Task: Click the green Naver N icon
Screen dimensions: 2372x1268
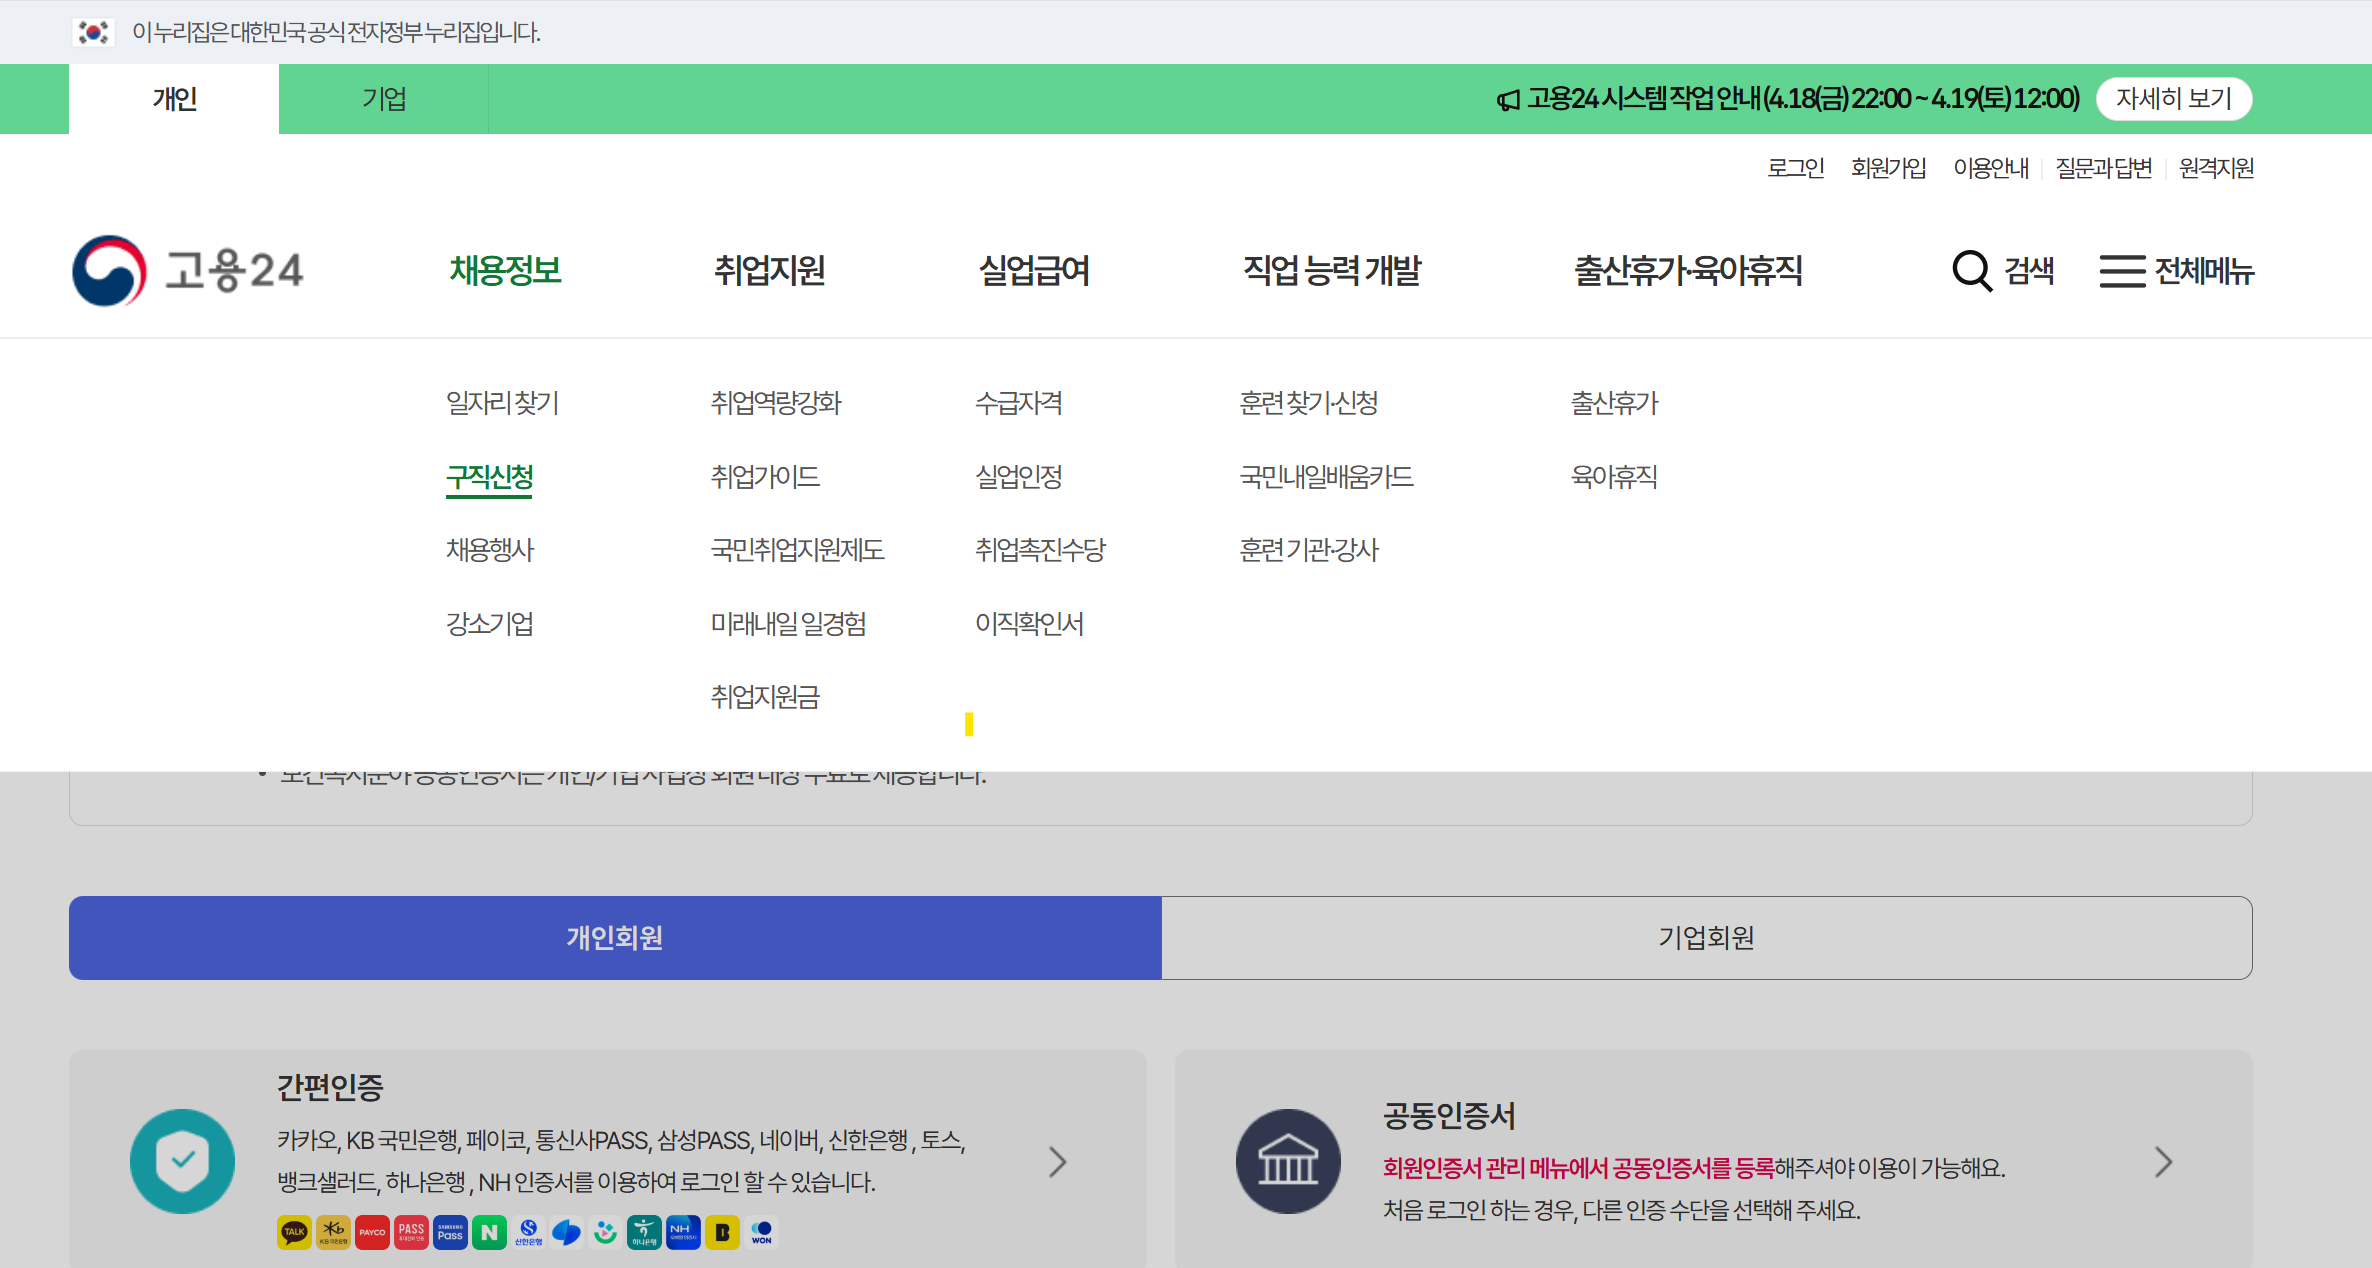Action: [489, 1232]
